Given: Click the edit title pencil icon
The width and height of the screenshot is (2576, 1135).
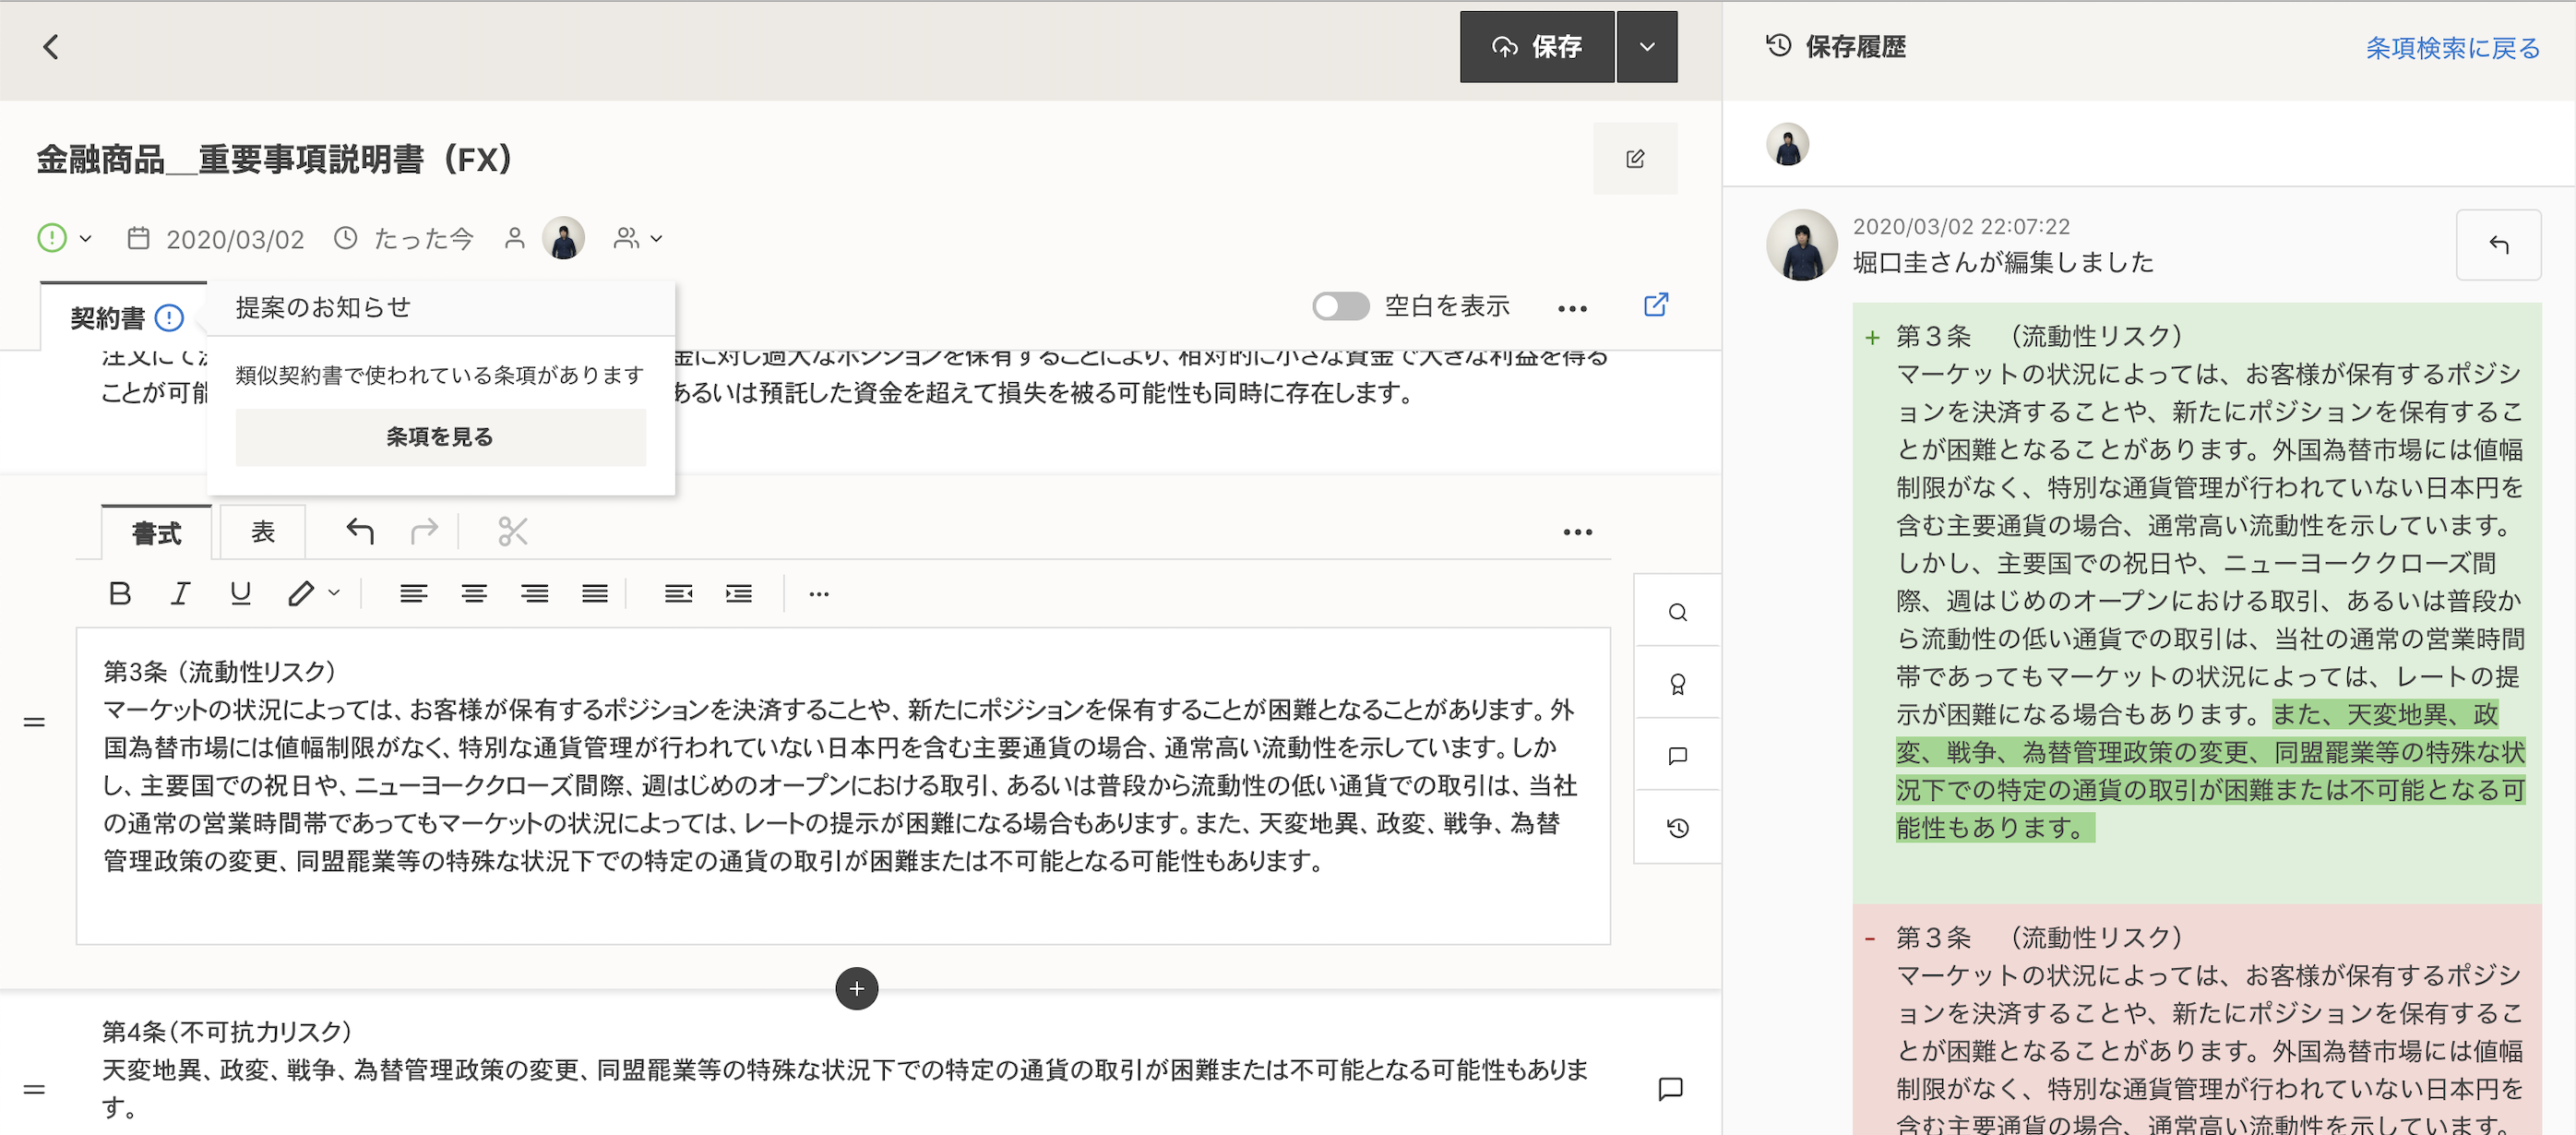Looking at the screenshot, I should [1635, 159].
